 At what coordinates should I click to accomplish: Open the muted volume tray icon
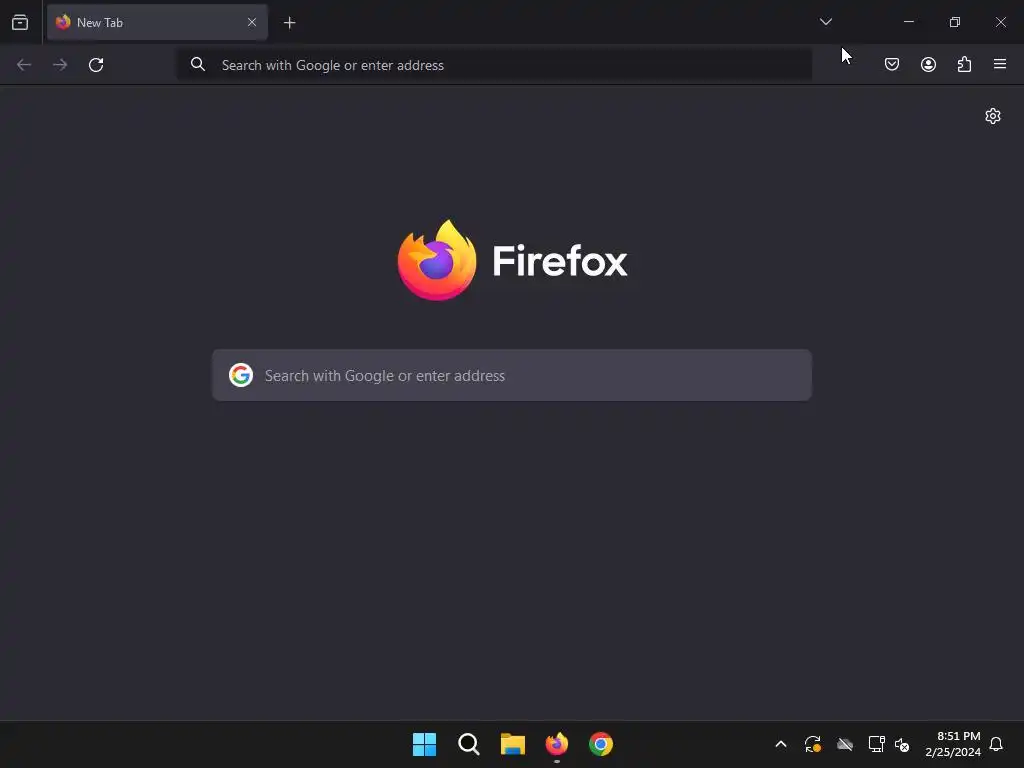click(x=902, y=744)
